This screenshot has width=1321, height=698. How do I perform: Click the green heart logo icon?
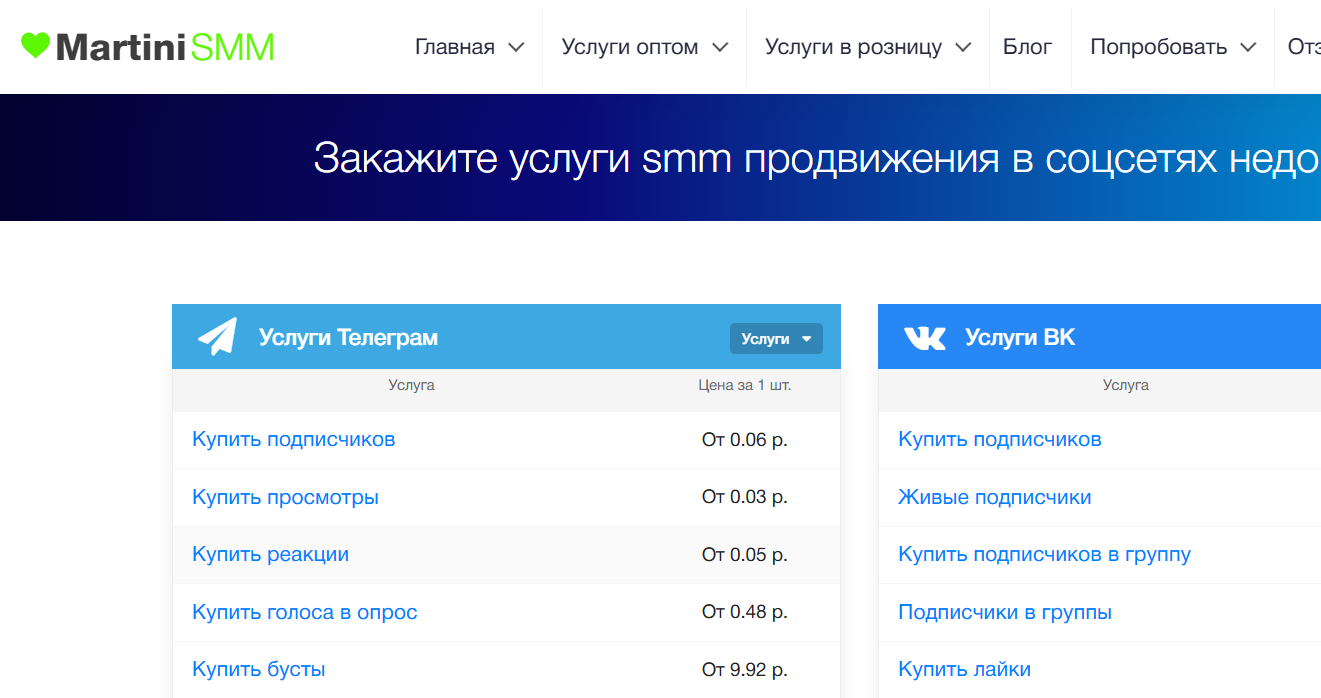pos(35,45)
